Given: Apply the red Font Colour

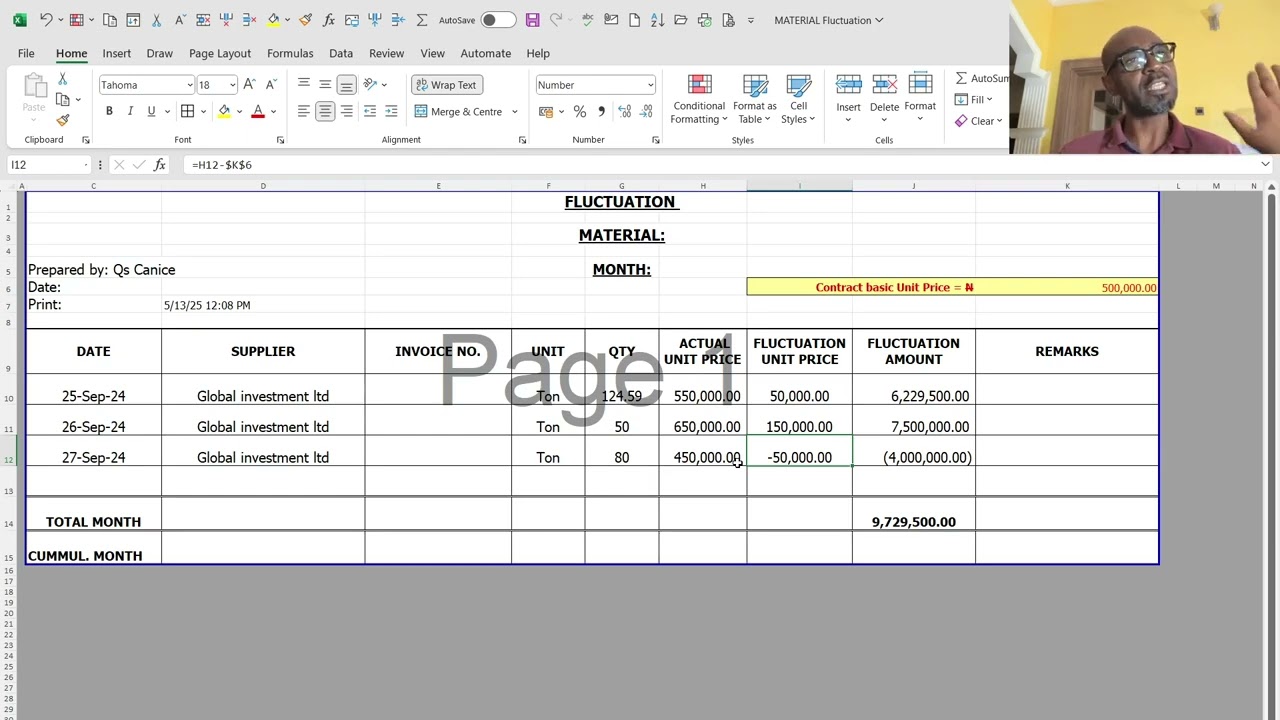Looking at the screenshot, I should coord(258,111).
